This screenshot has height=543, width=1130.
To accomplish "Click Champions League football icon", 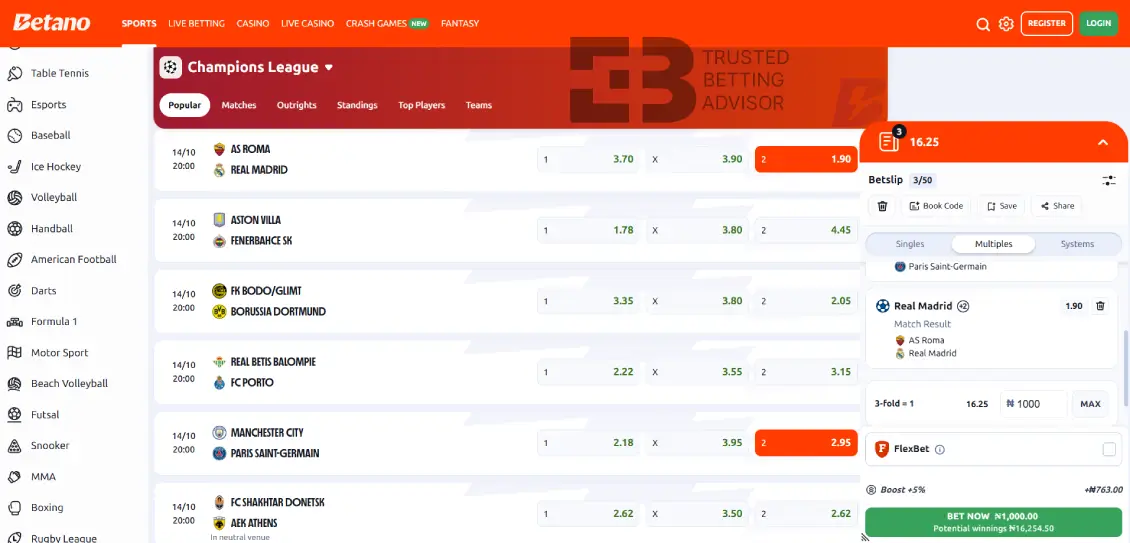I will pyautogui.click(x=170, y=67).
